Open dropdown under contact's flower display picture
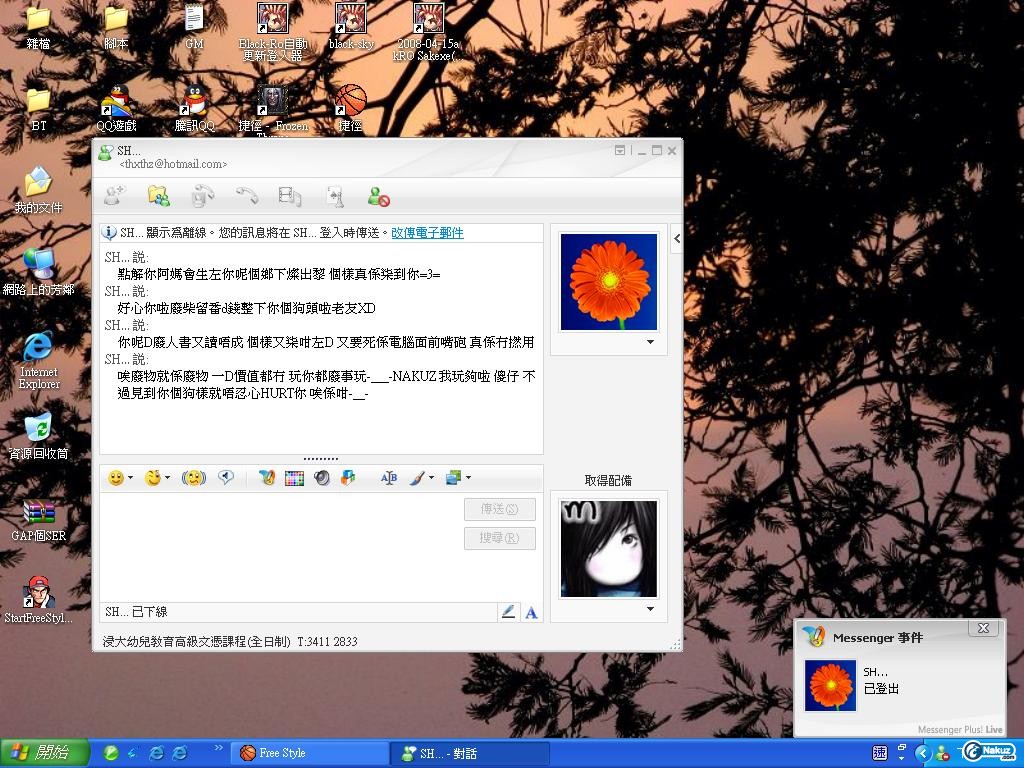Viewport: 1024px width, 768px height. 650,342
